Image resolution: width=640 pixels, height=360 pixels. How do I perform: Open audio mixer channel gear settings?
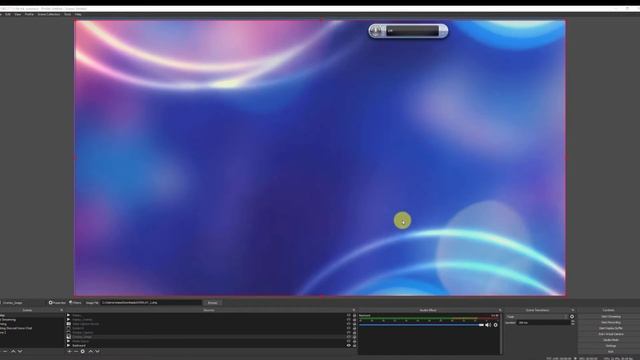(496, 325)
